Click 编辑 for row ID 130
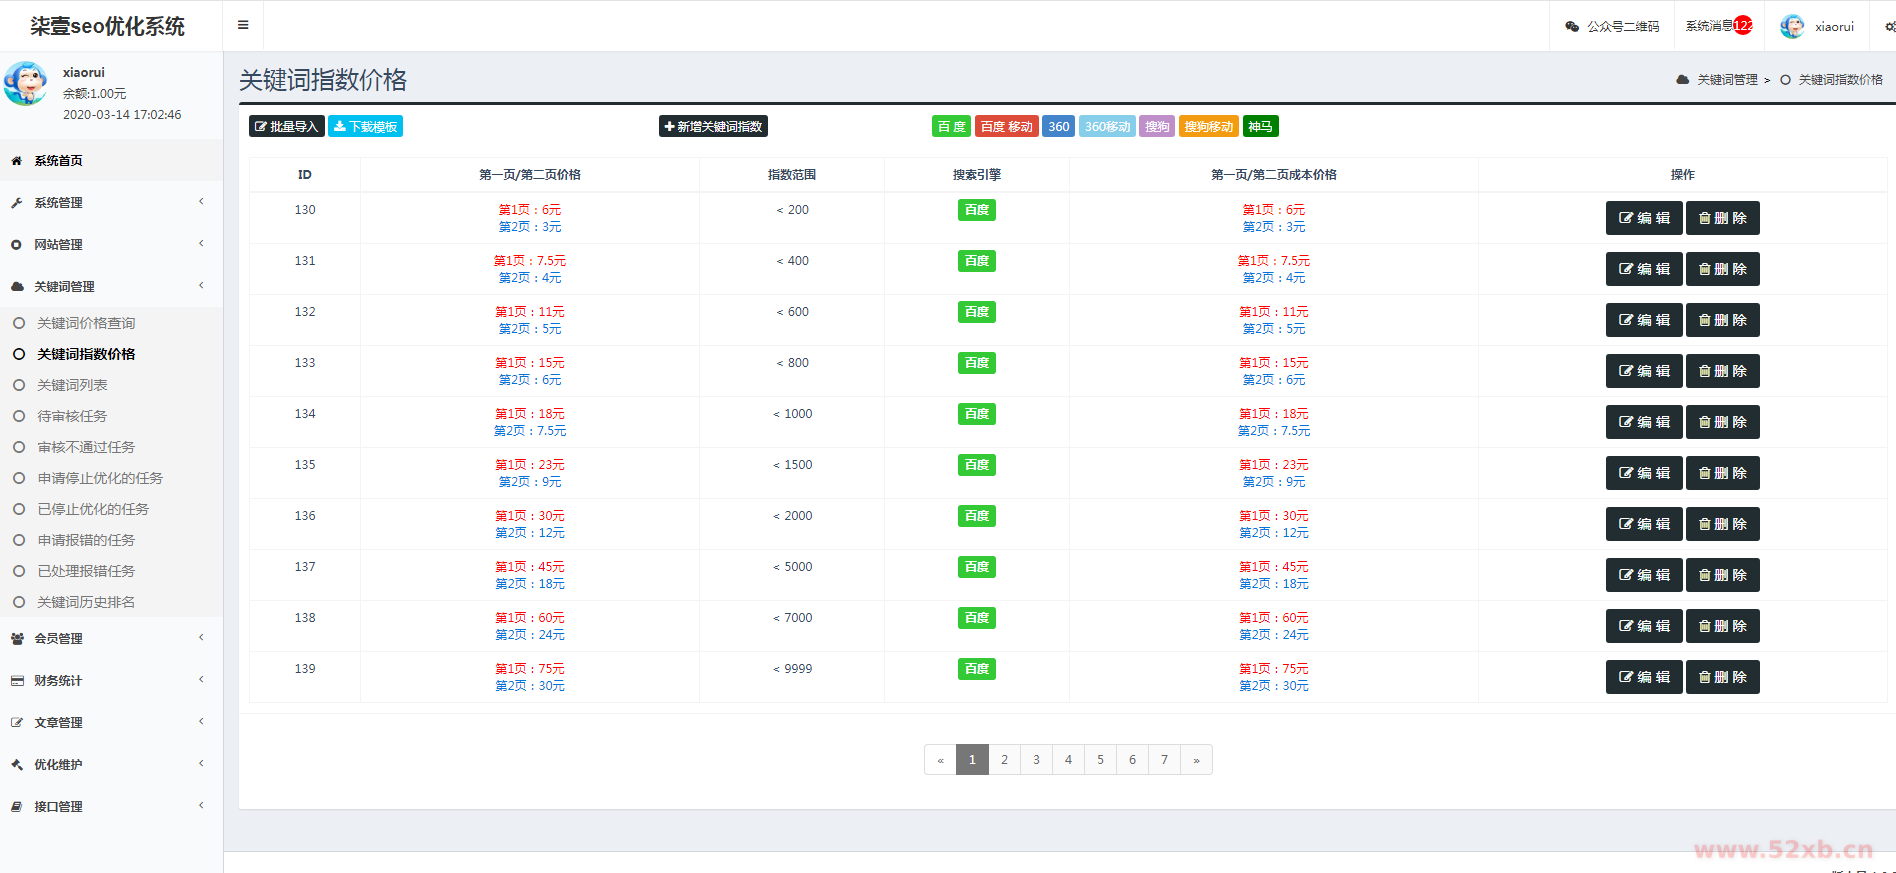The width and height of the screenshot is (1896, 873). pos(1644,218)
